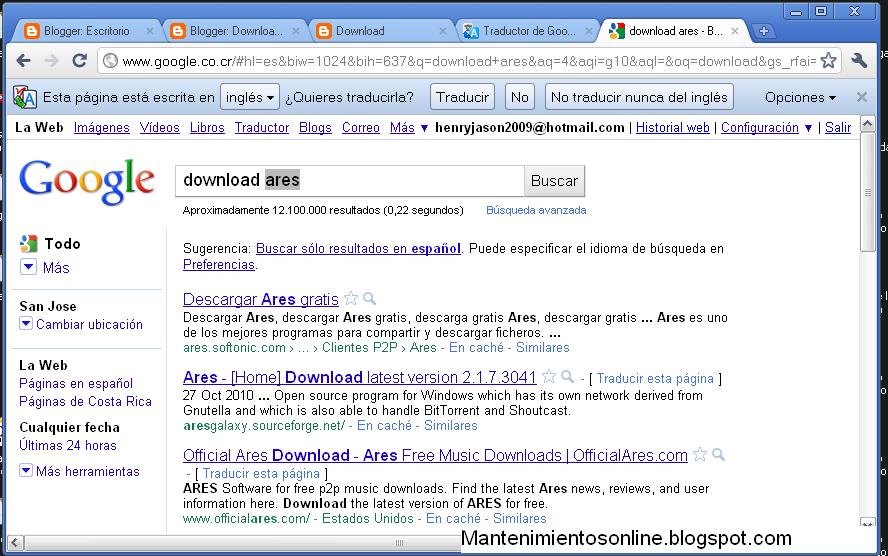Image resolution: width=888 pixels, height=556 pixels.
Task: Star the Ares Home Download result
Action: pyautogui.click(x=549, y=376)
